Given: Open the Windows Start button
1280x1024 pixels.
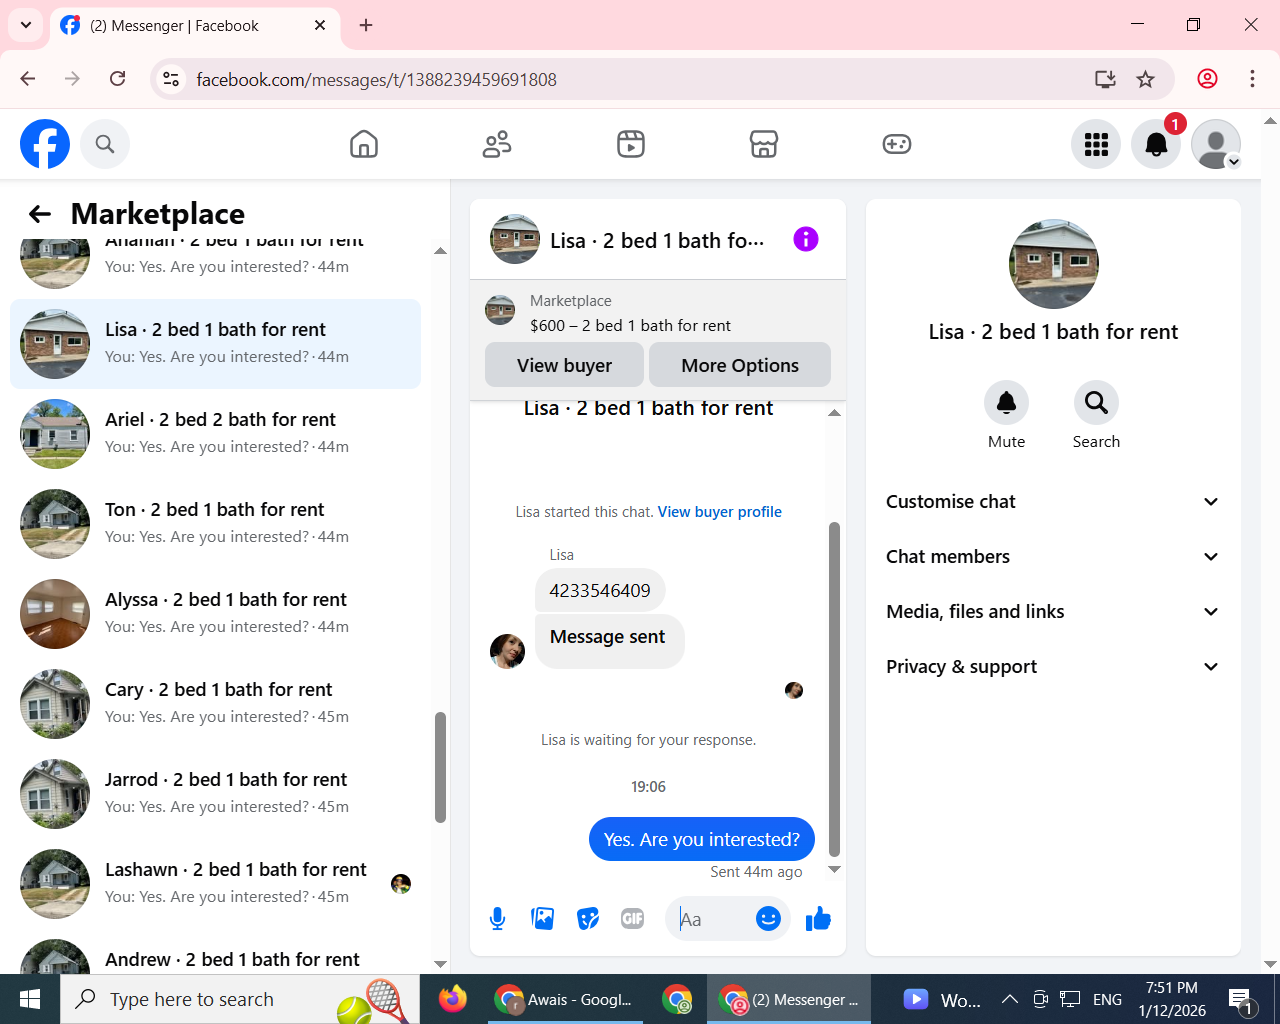Looking at the screenshot, I should [x=30, y=999].
